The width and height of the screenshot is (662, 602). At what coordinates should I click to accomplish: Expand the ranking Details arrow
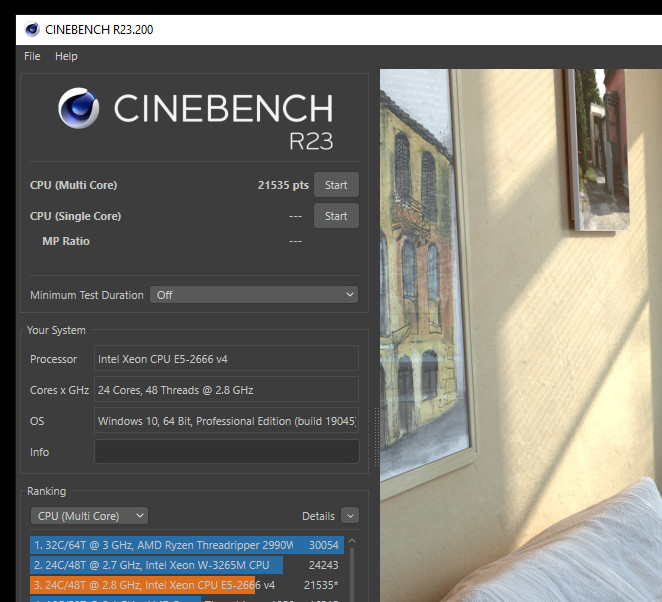click(x=350, y=515)
